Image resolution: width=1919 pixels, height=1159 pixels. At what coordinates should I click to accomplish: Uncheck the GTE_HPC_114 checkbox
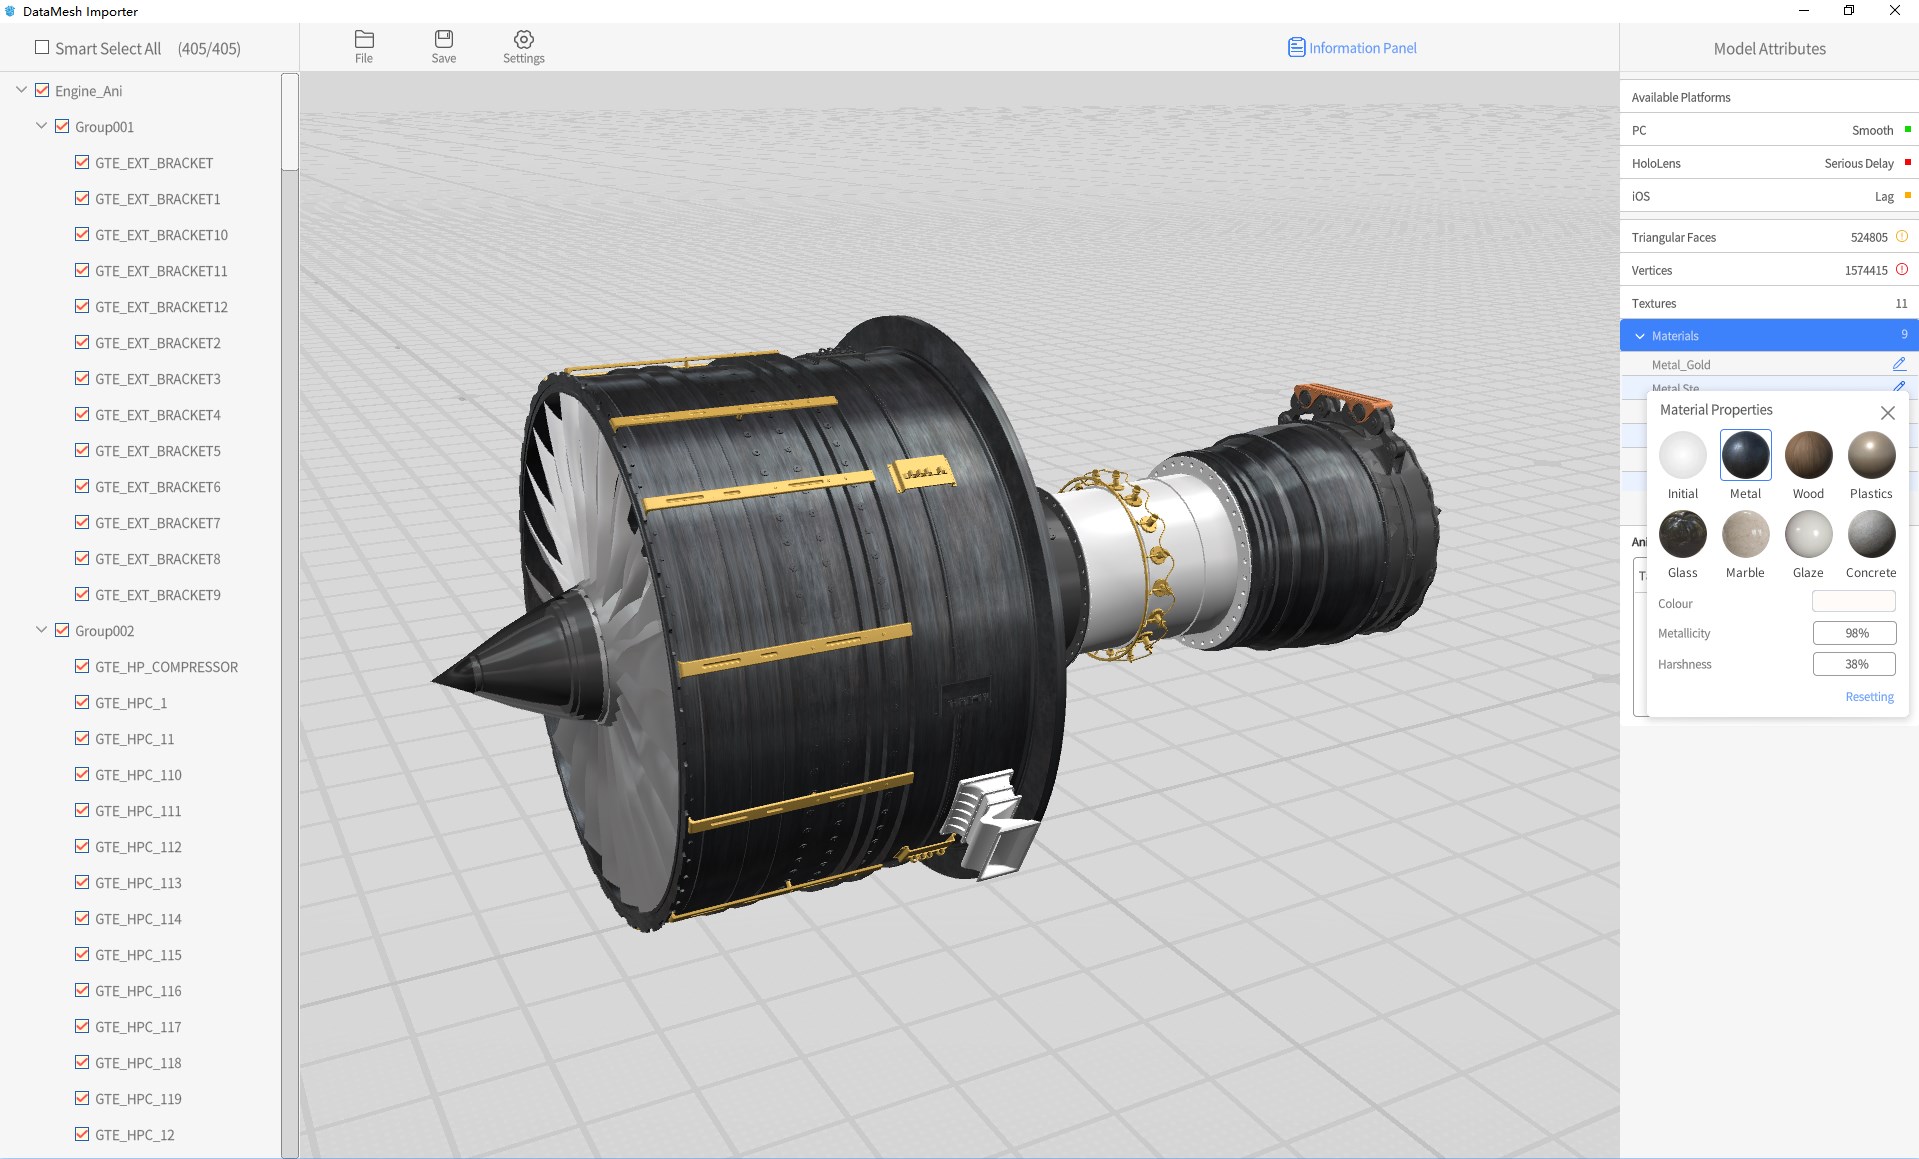tap(82, 918)
